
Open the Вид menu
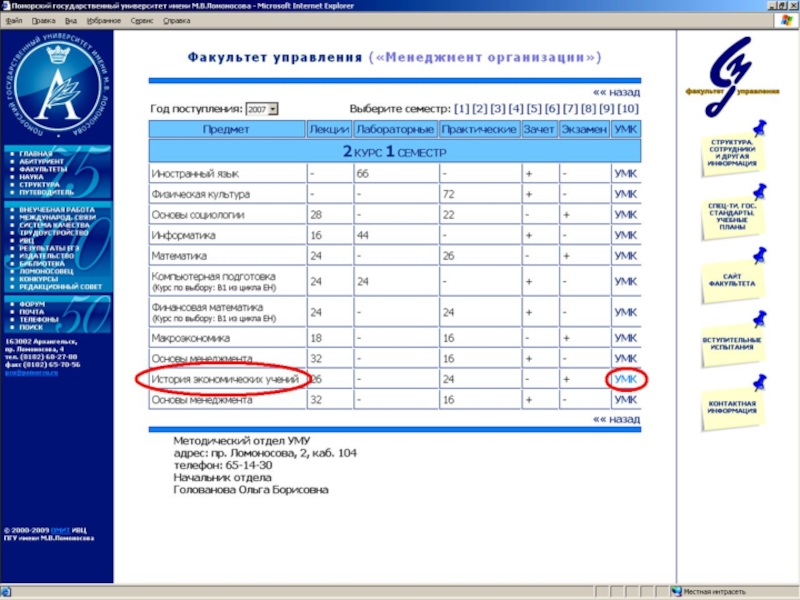(x=71, y=21)
